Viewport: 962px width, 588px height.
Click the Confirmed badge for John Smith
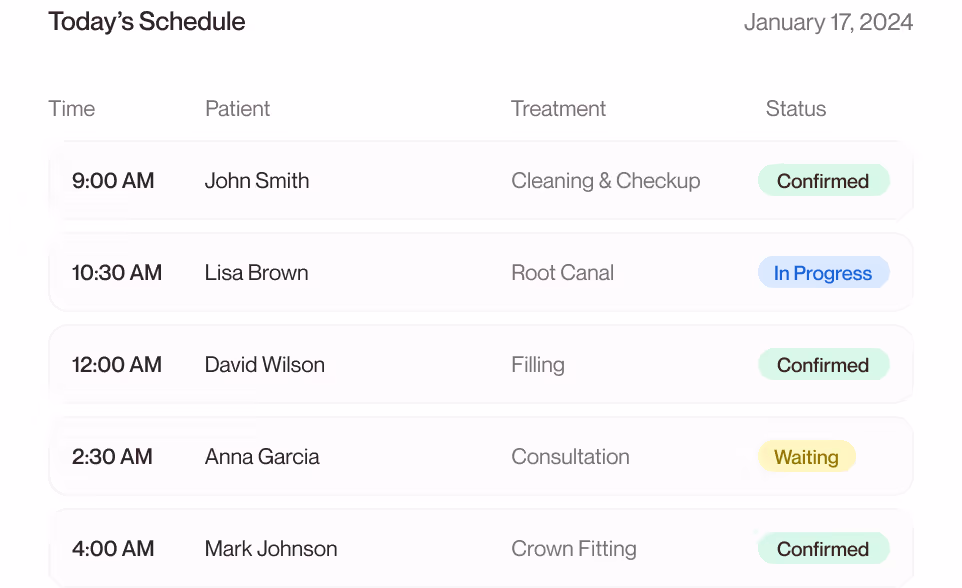point(823,180)
